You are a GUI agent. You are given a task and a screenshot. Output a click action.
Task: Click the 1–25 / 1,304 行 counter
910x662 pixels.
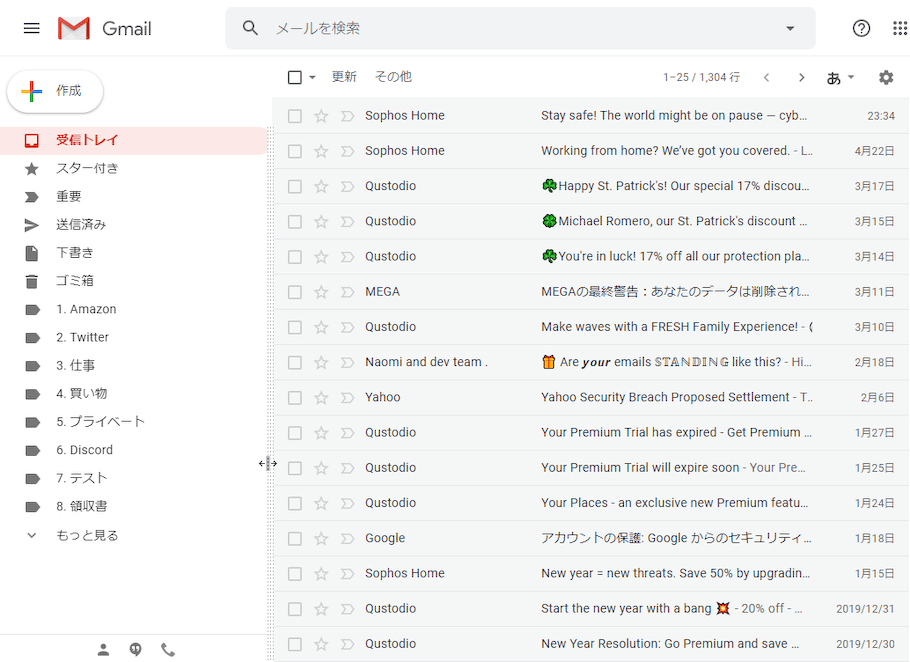[x=701, y=77]
